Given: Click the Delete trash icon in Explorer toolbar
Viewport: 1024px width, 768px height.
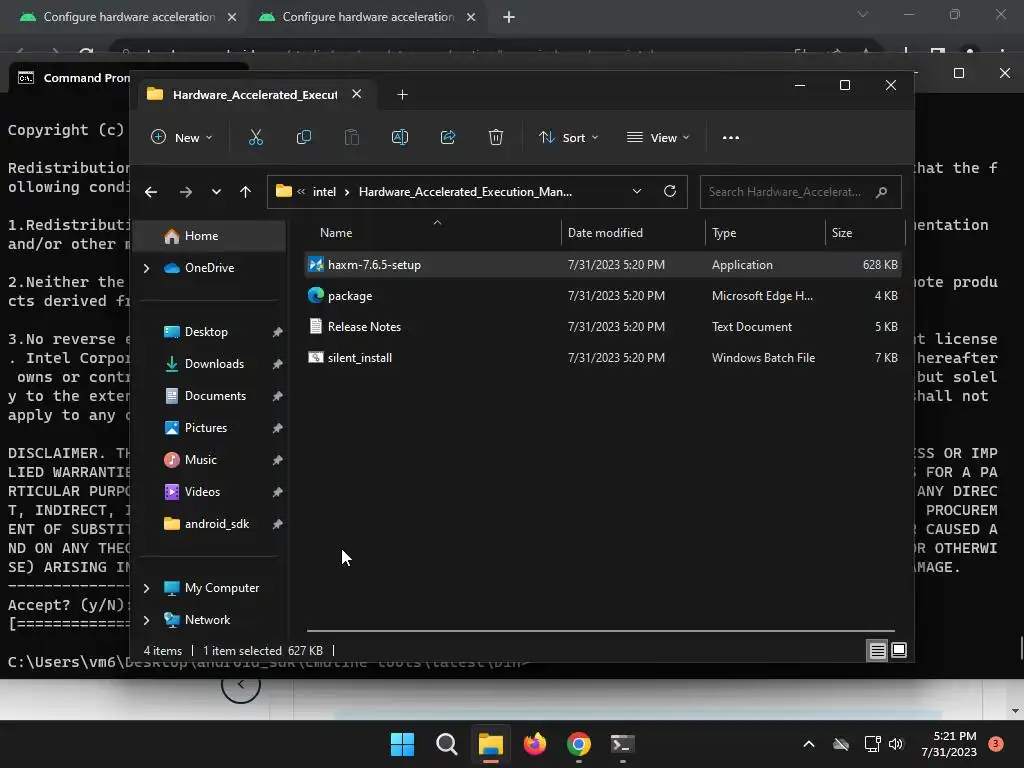Looking at the screenshot, I should click(496, 137).
